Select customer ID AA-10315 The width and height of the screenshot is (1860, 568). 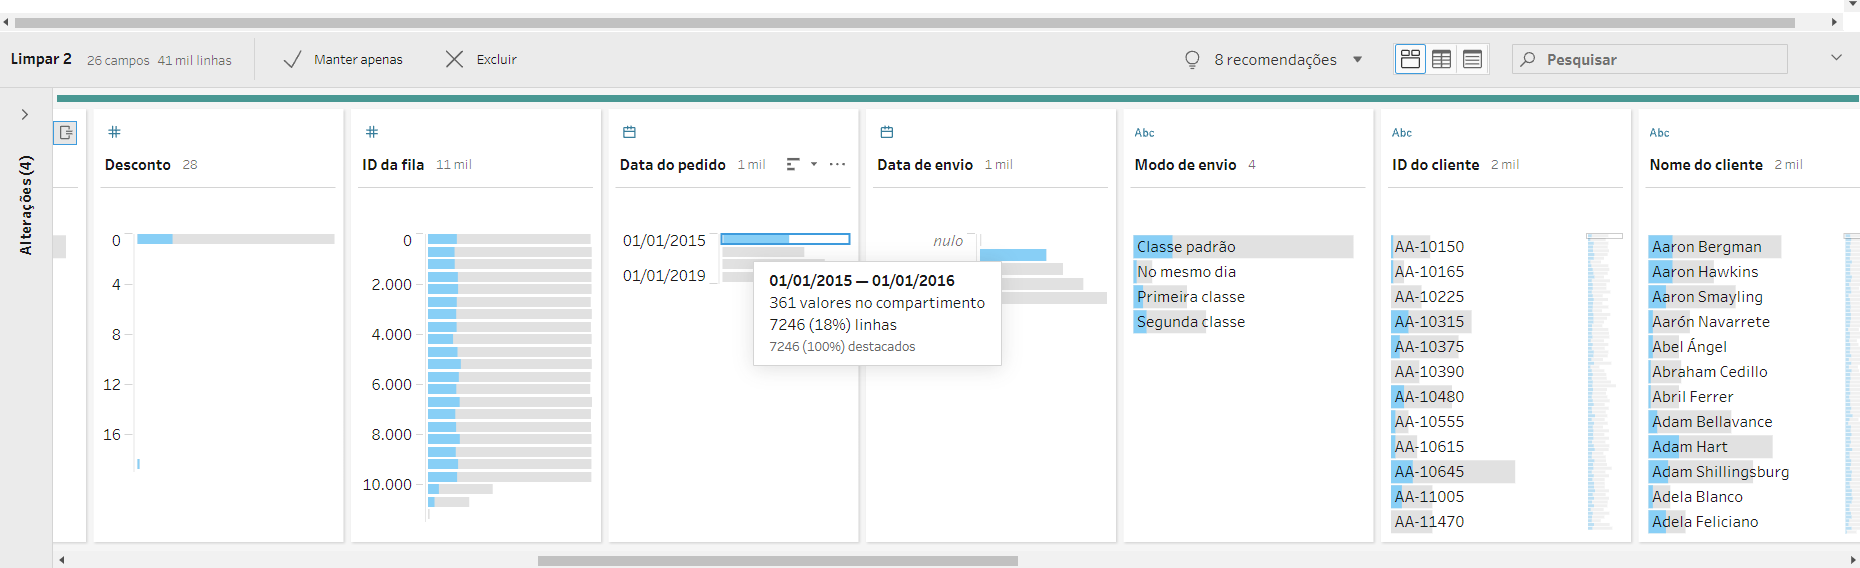pos(1431,322)
